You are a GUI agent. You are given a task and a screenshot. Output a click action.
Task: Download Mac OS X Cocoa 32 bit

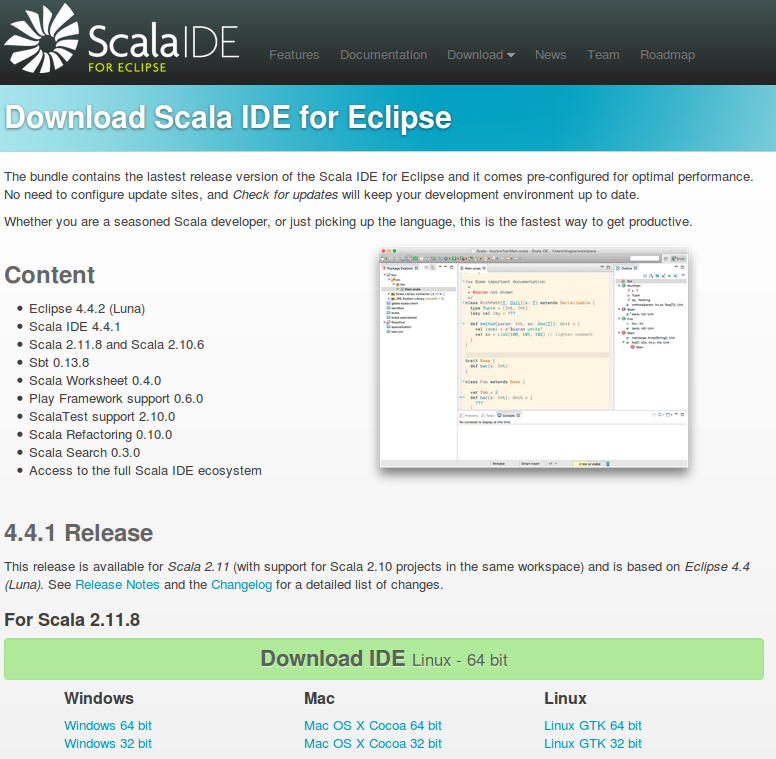click(373, 744)
